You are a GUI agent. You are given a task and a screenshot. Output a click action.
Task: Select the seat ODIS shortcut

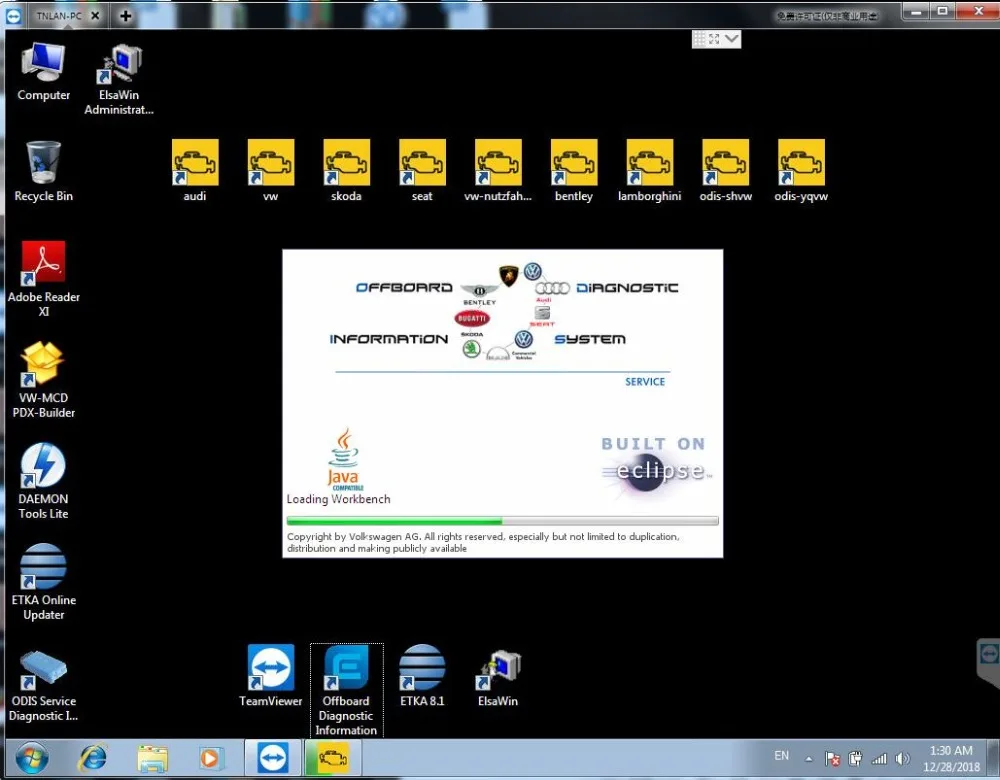click(x=422, y=170)
